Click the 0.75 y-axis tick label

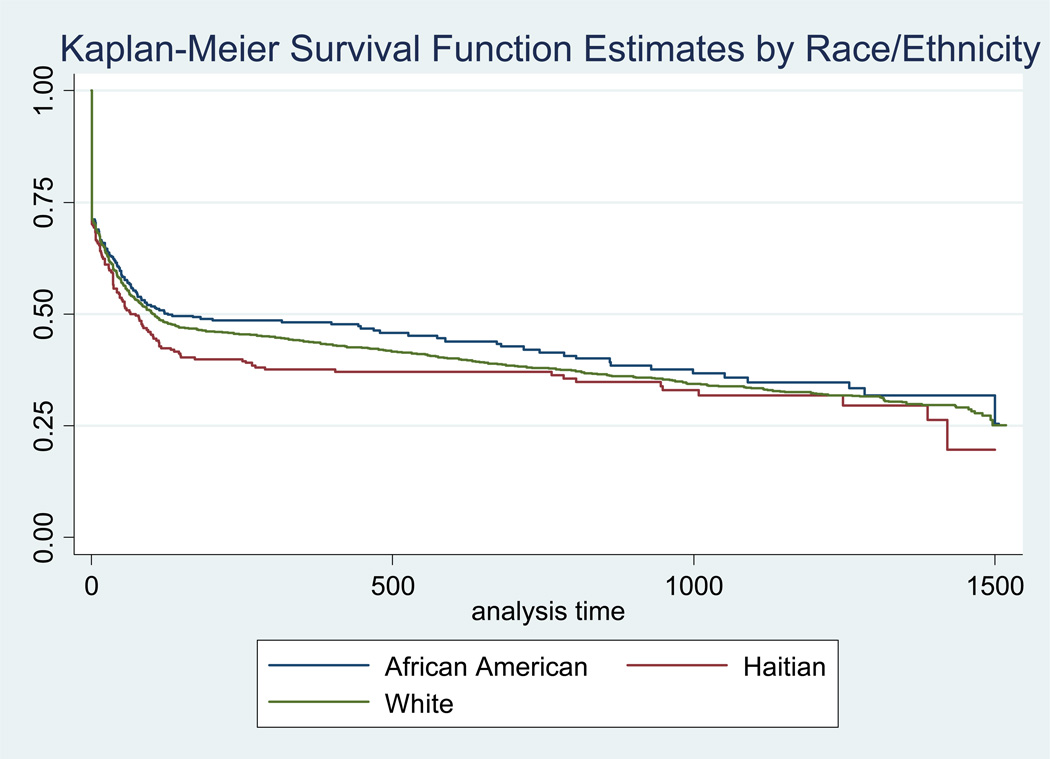[x=44, y=202]
